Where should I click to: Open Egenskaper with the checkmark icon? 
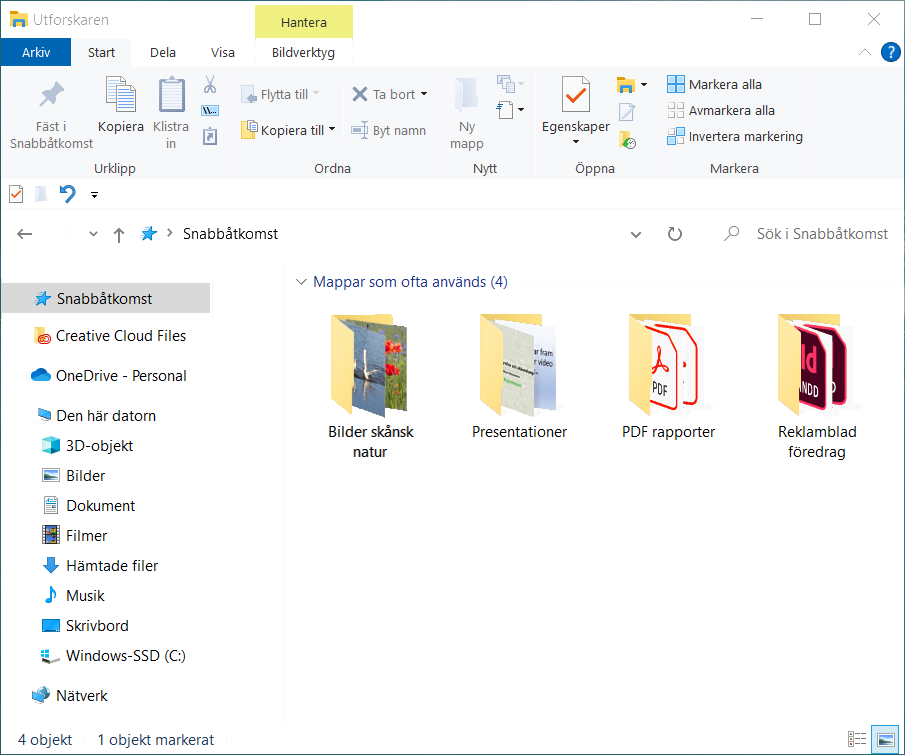coord(575,96)
